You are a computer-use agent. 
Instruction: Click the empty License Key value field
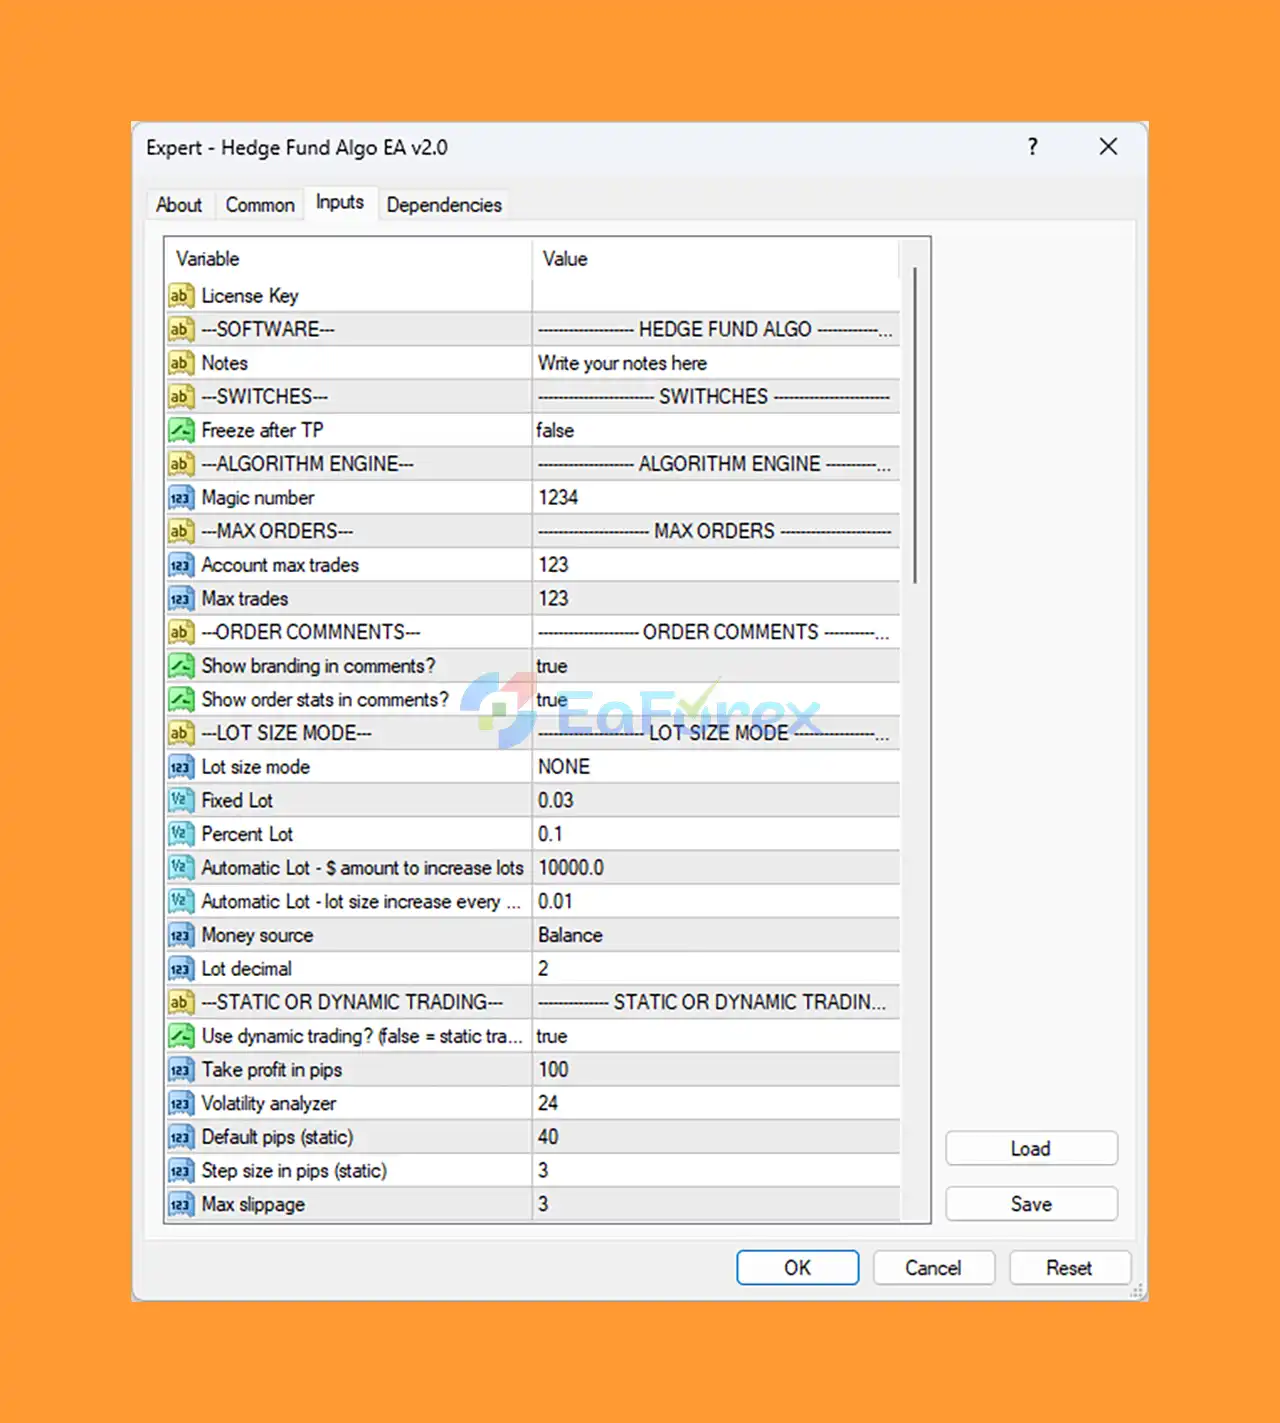(x=716, y=296)
